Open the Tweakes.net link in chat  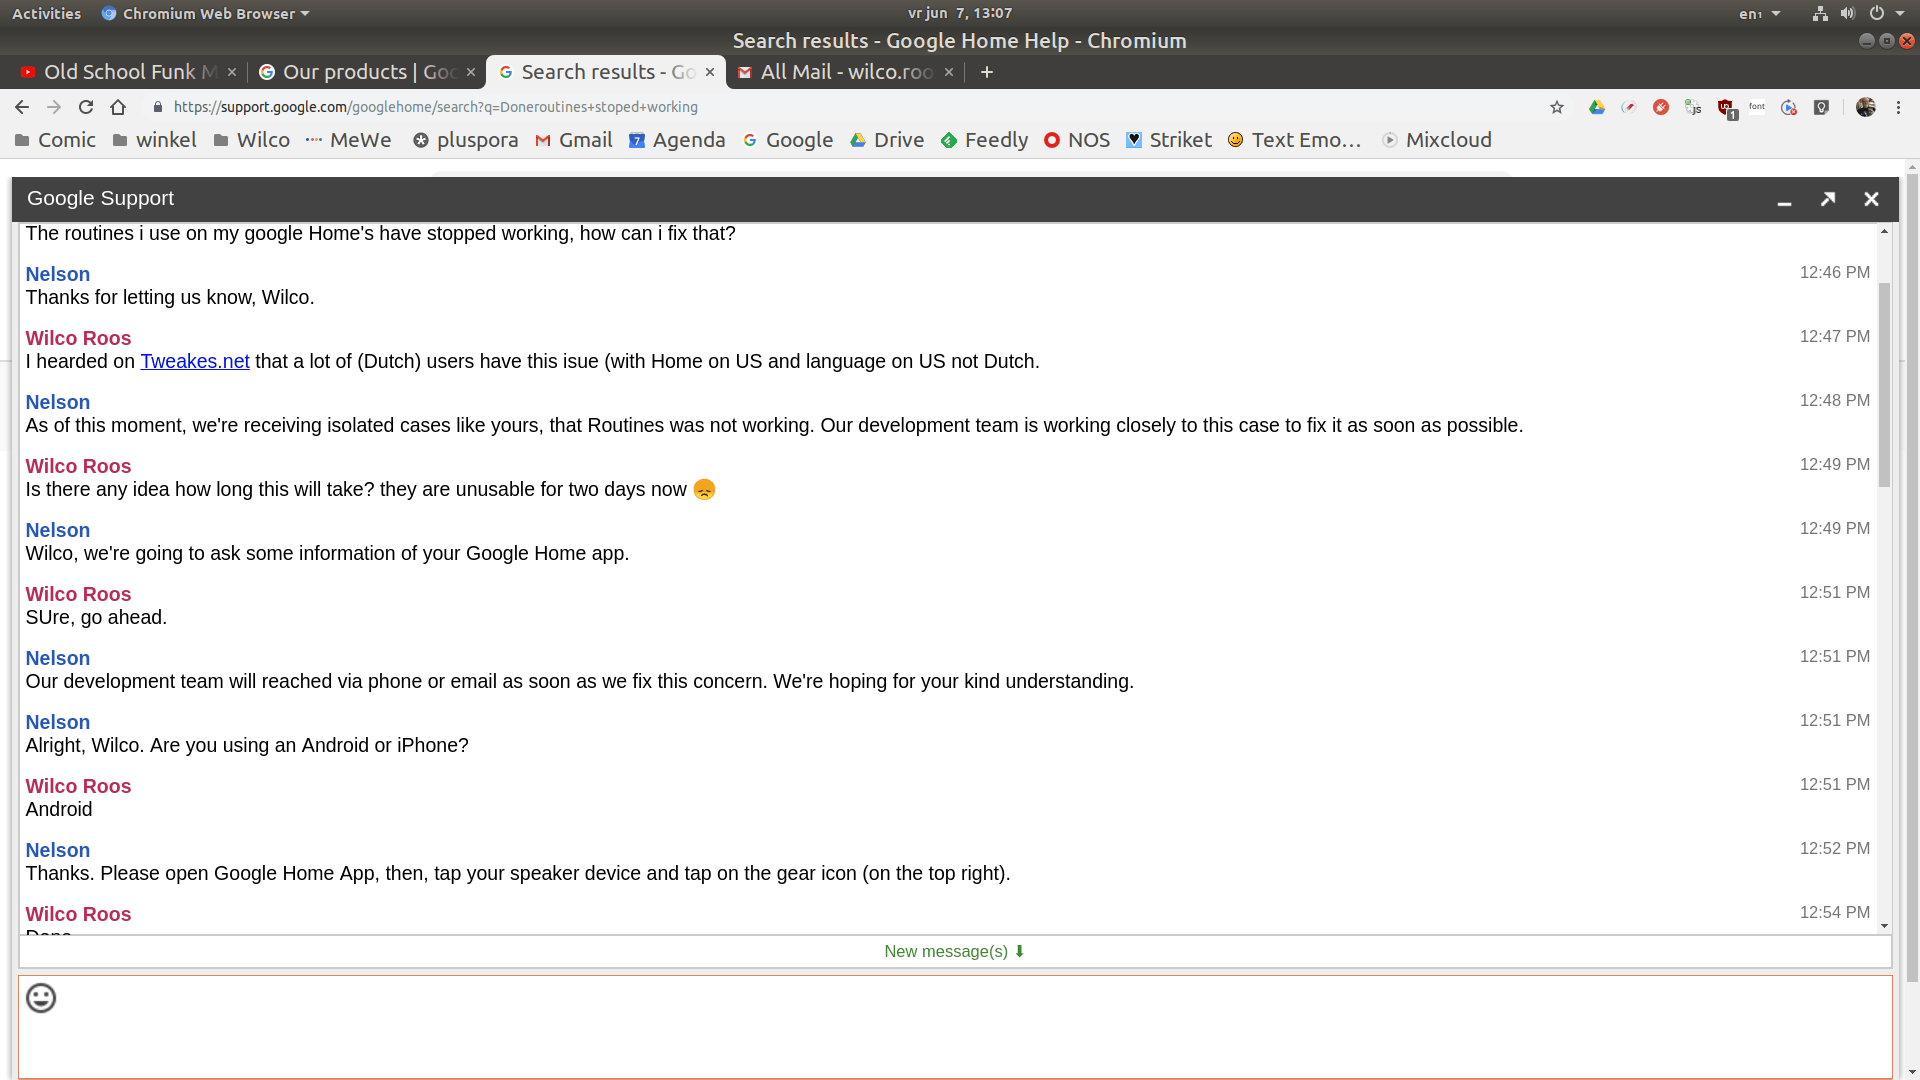194,362
